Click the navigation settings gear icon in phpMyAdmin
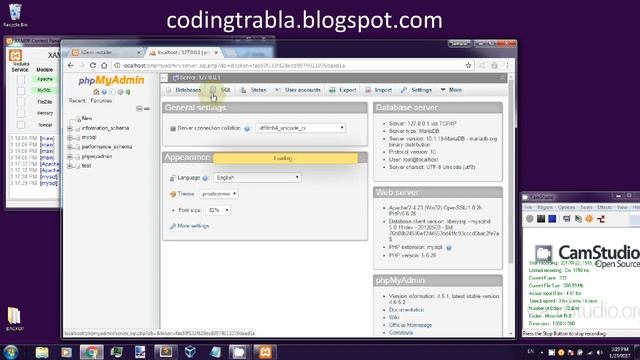 pyautogui.click(x=120, y=92)
